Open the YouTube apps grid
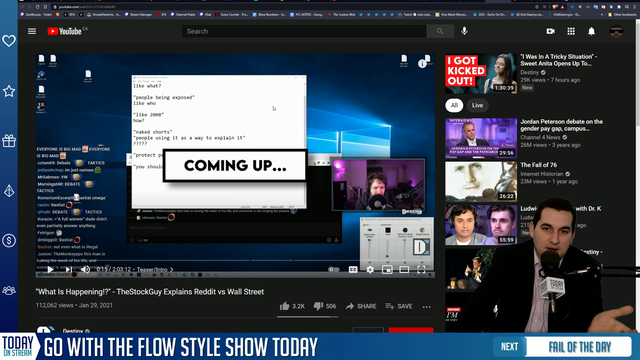This screenshot has height=360, width=640. (x=571, y=31)
